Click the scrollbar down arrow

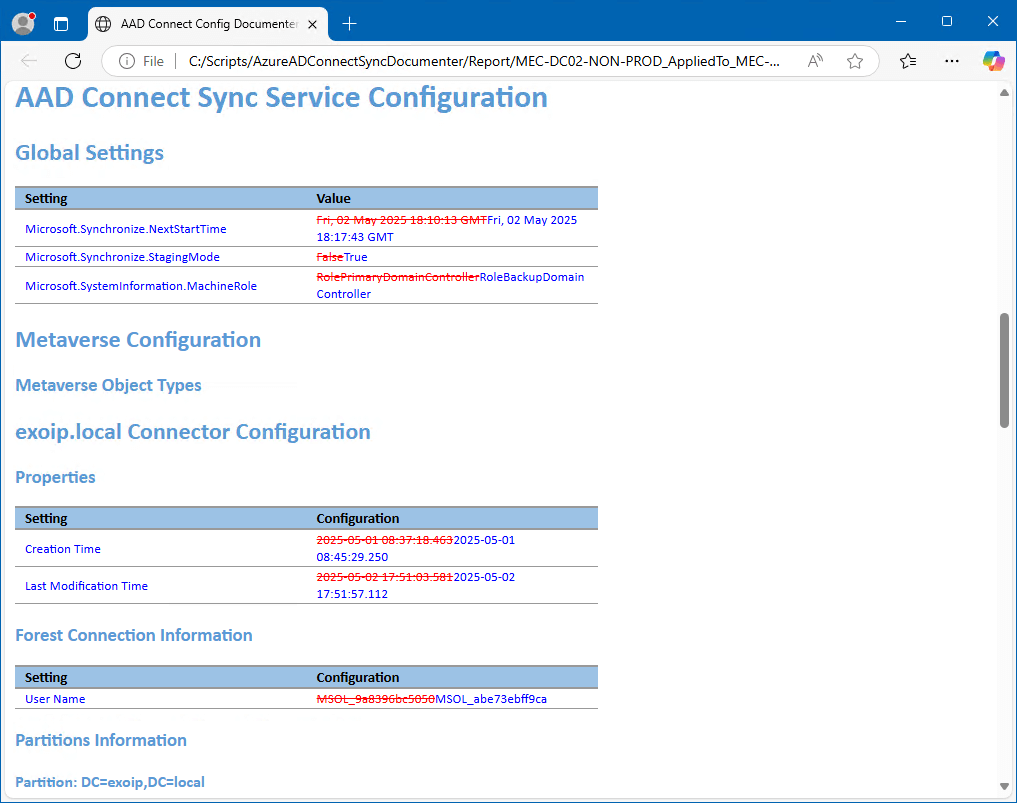[x=1004, y=786]
